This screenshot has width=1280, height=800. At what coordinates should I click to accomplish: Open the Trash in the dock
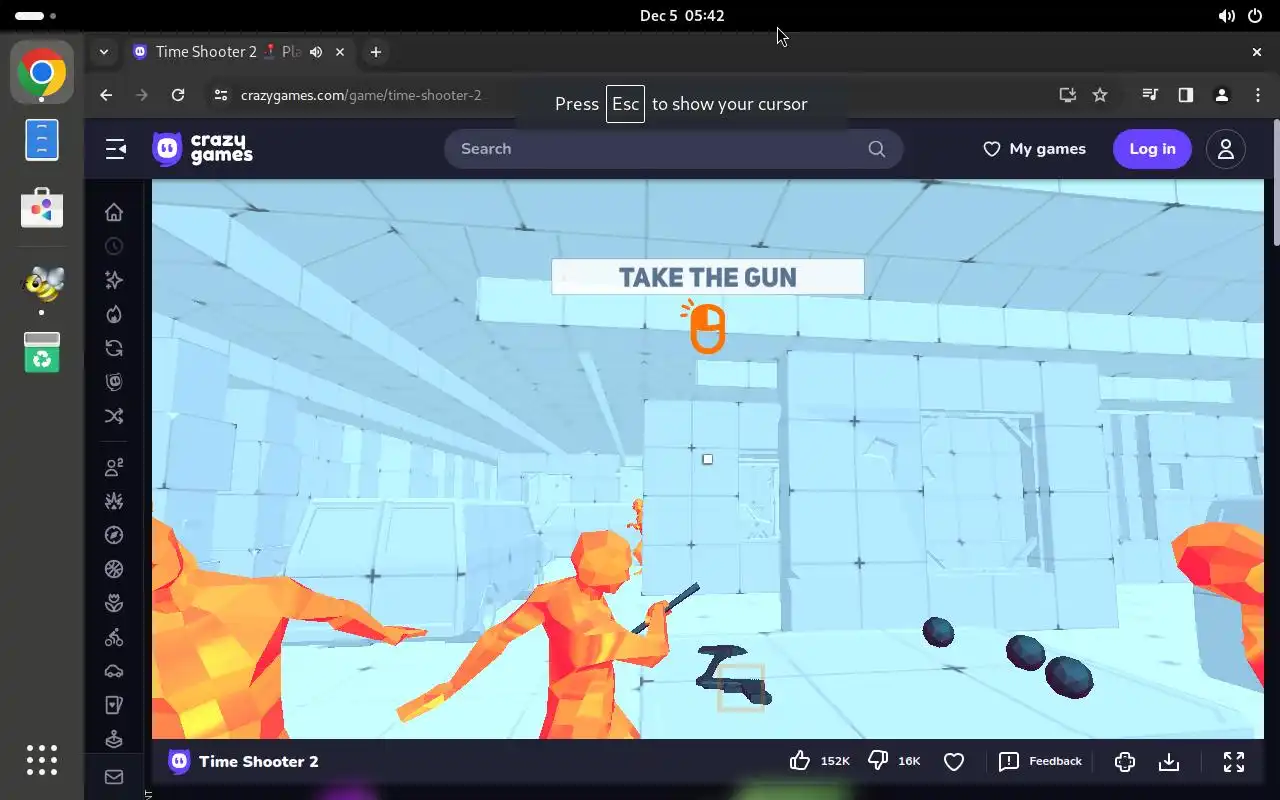point(42,352)
